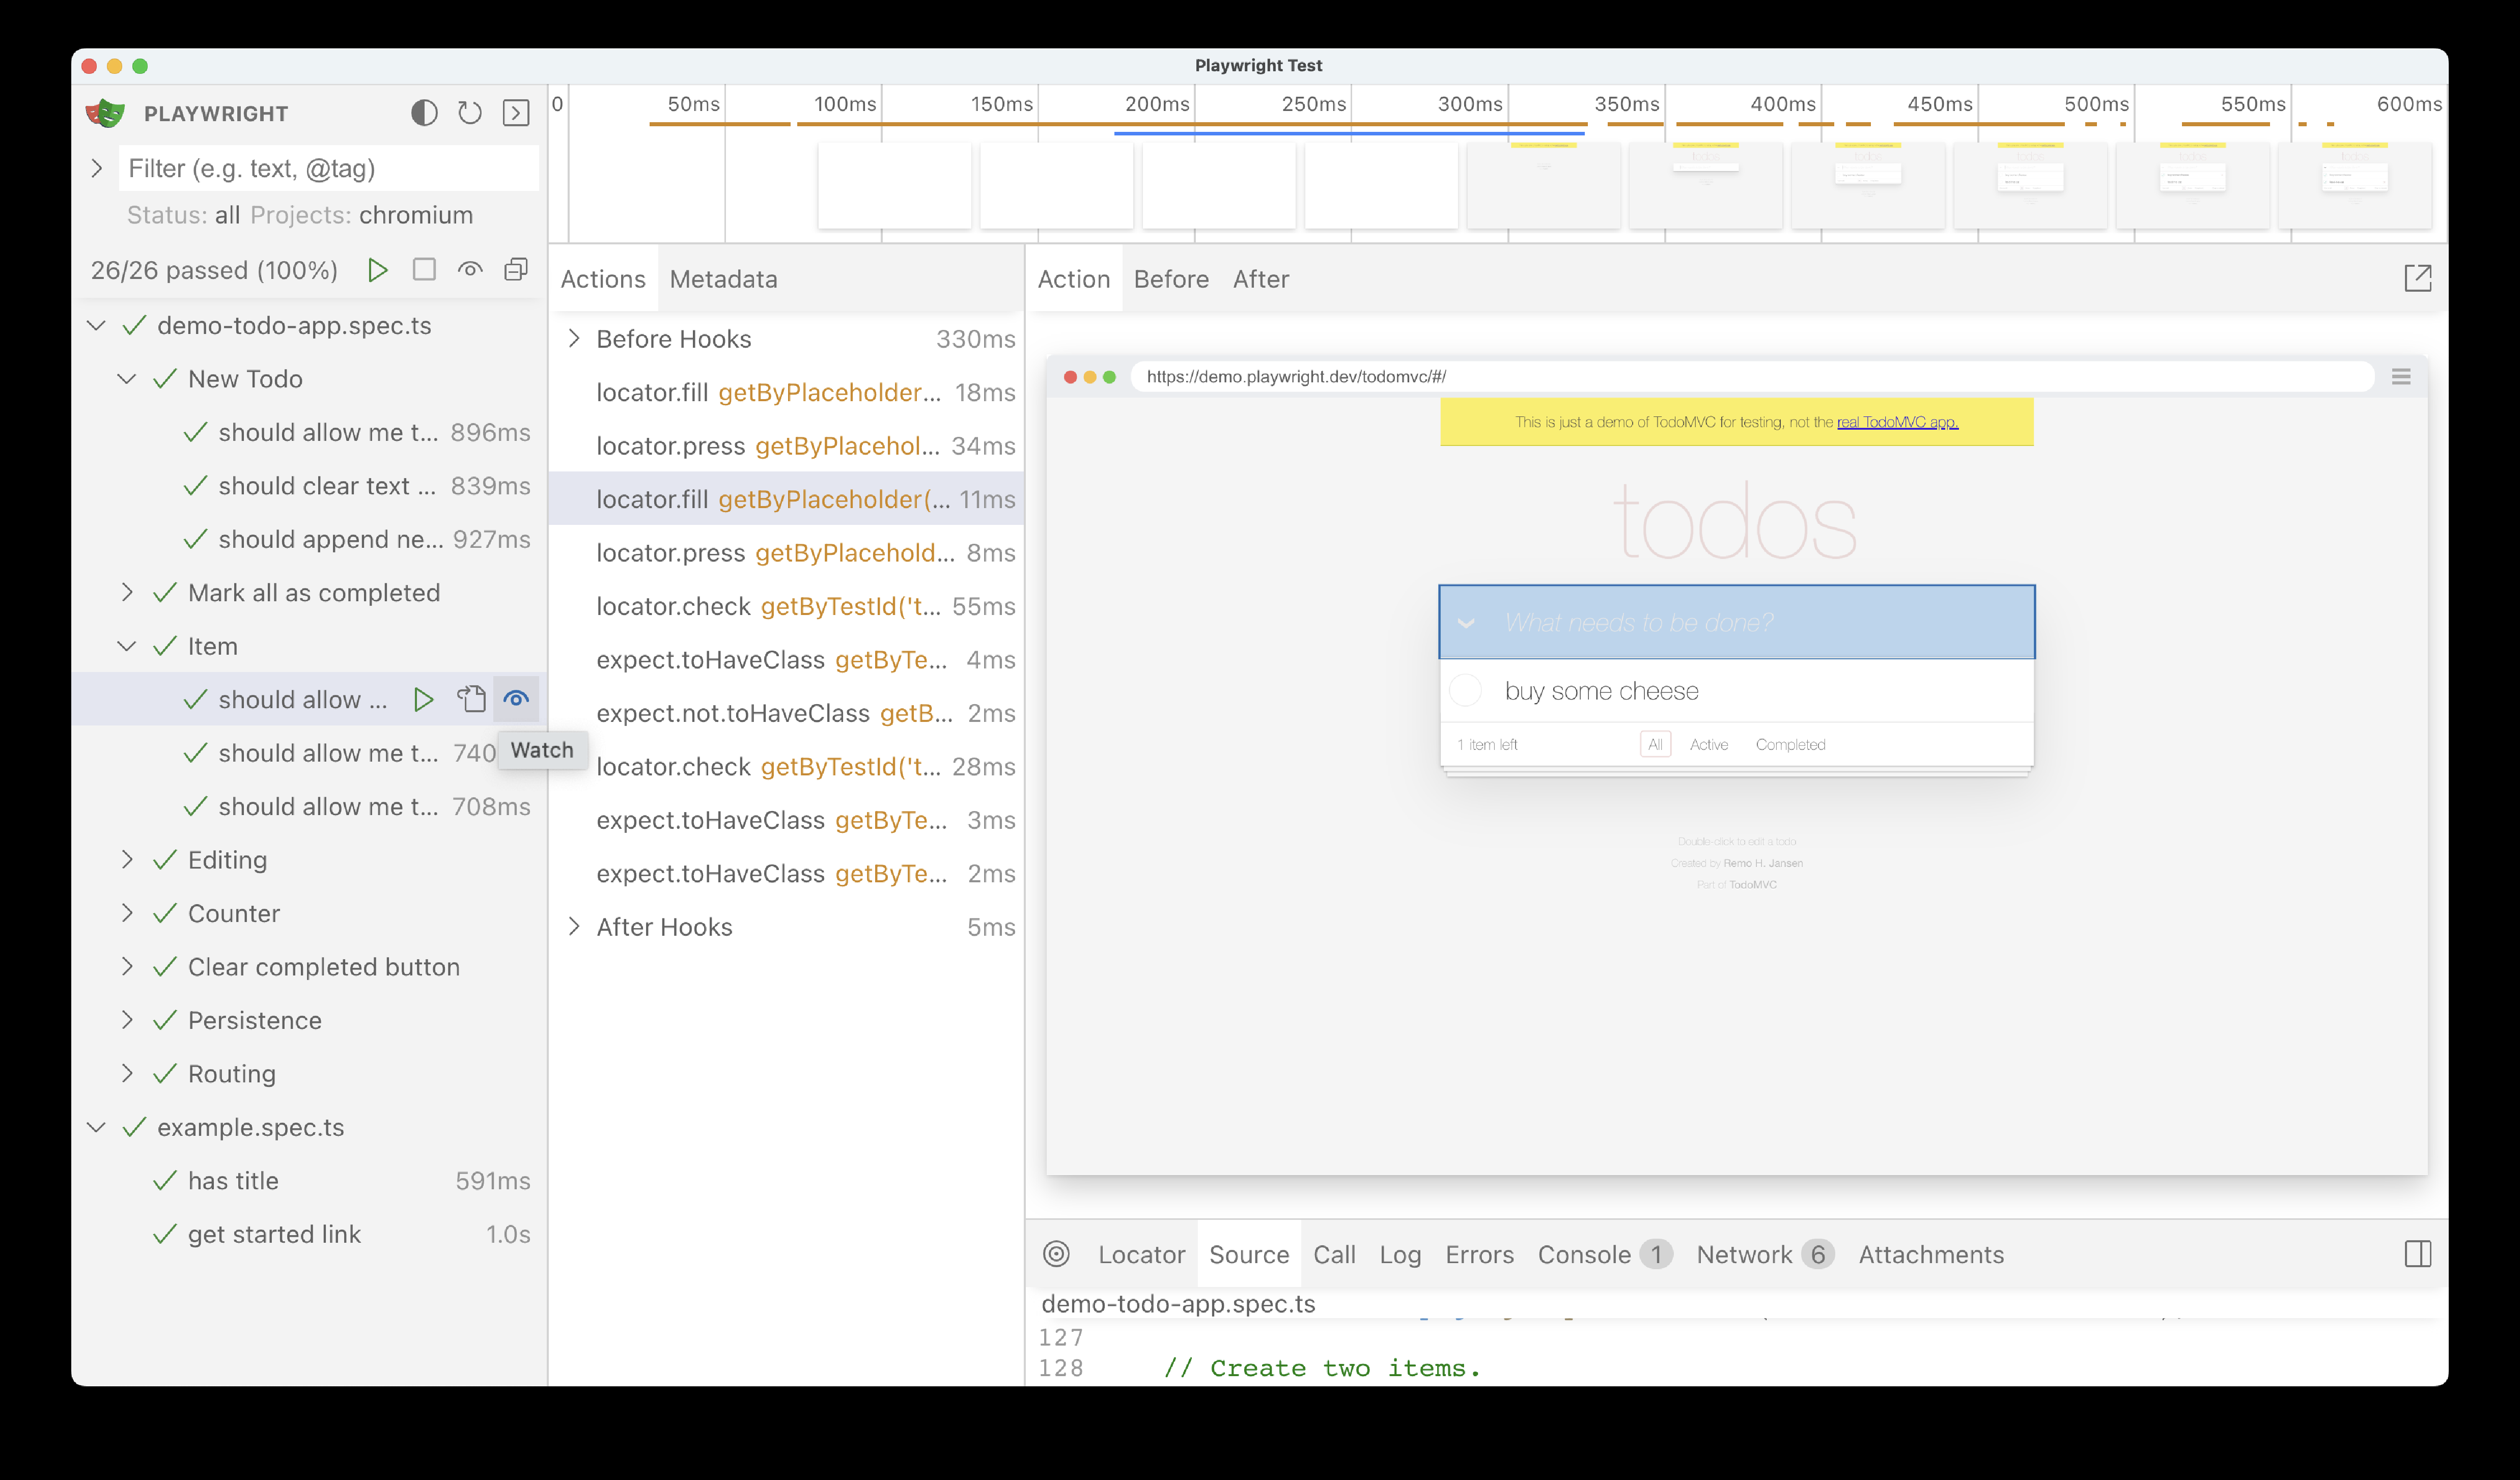
Task: Click the filter tests input field
Action: click(x=329, y=168)
